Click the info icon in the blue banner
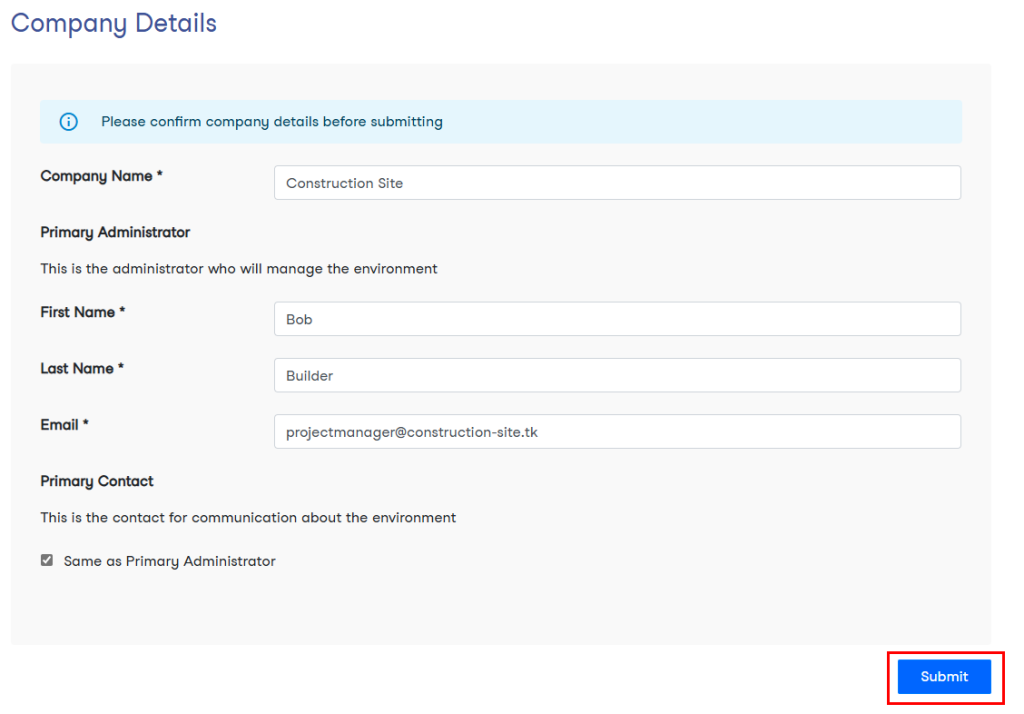 (x=69, y=122)
